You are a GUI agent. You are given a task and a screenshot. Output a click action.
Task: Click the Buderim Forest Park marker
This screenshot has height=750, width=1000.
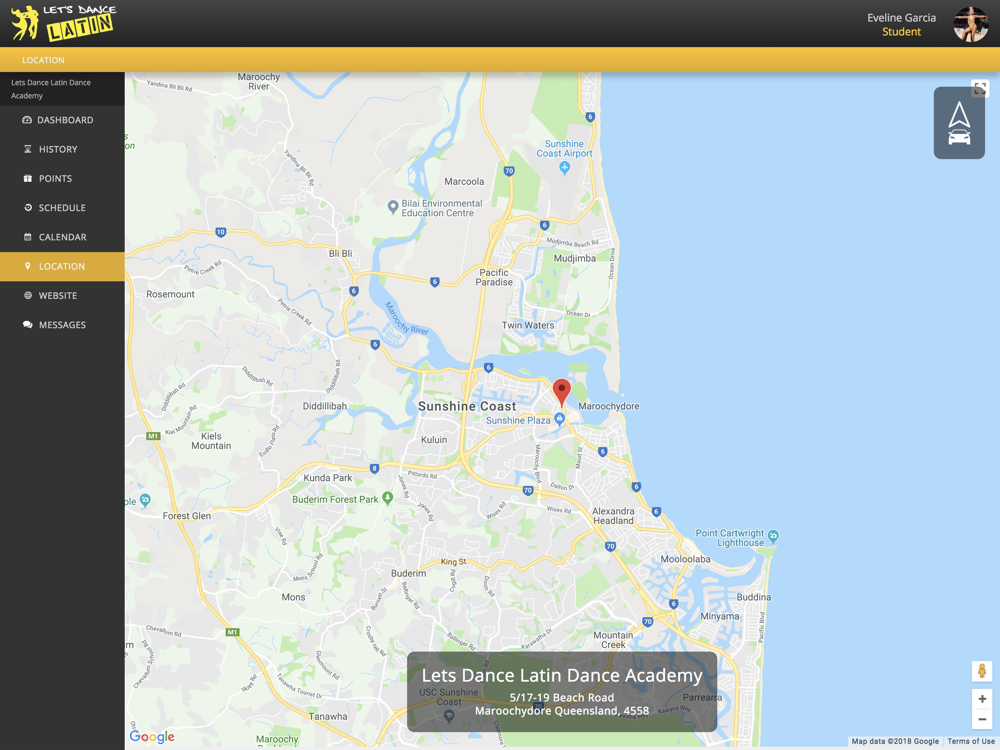click(x=387, y=498)
